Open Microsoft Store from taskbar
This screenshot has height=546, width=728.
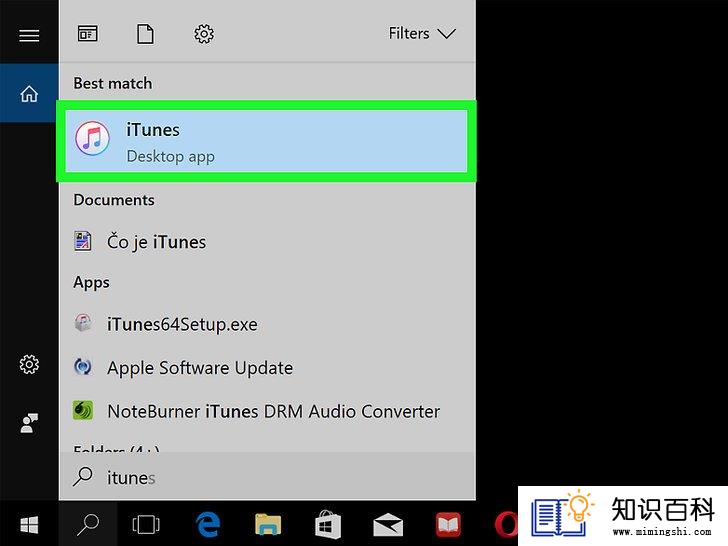pyautogui.click(x=328, y=525)
